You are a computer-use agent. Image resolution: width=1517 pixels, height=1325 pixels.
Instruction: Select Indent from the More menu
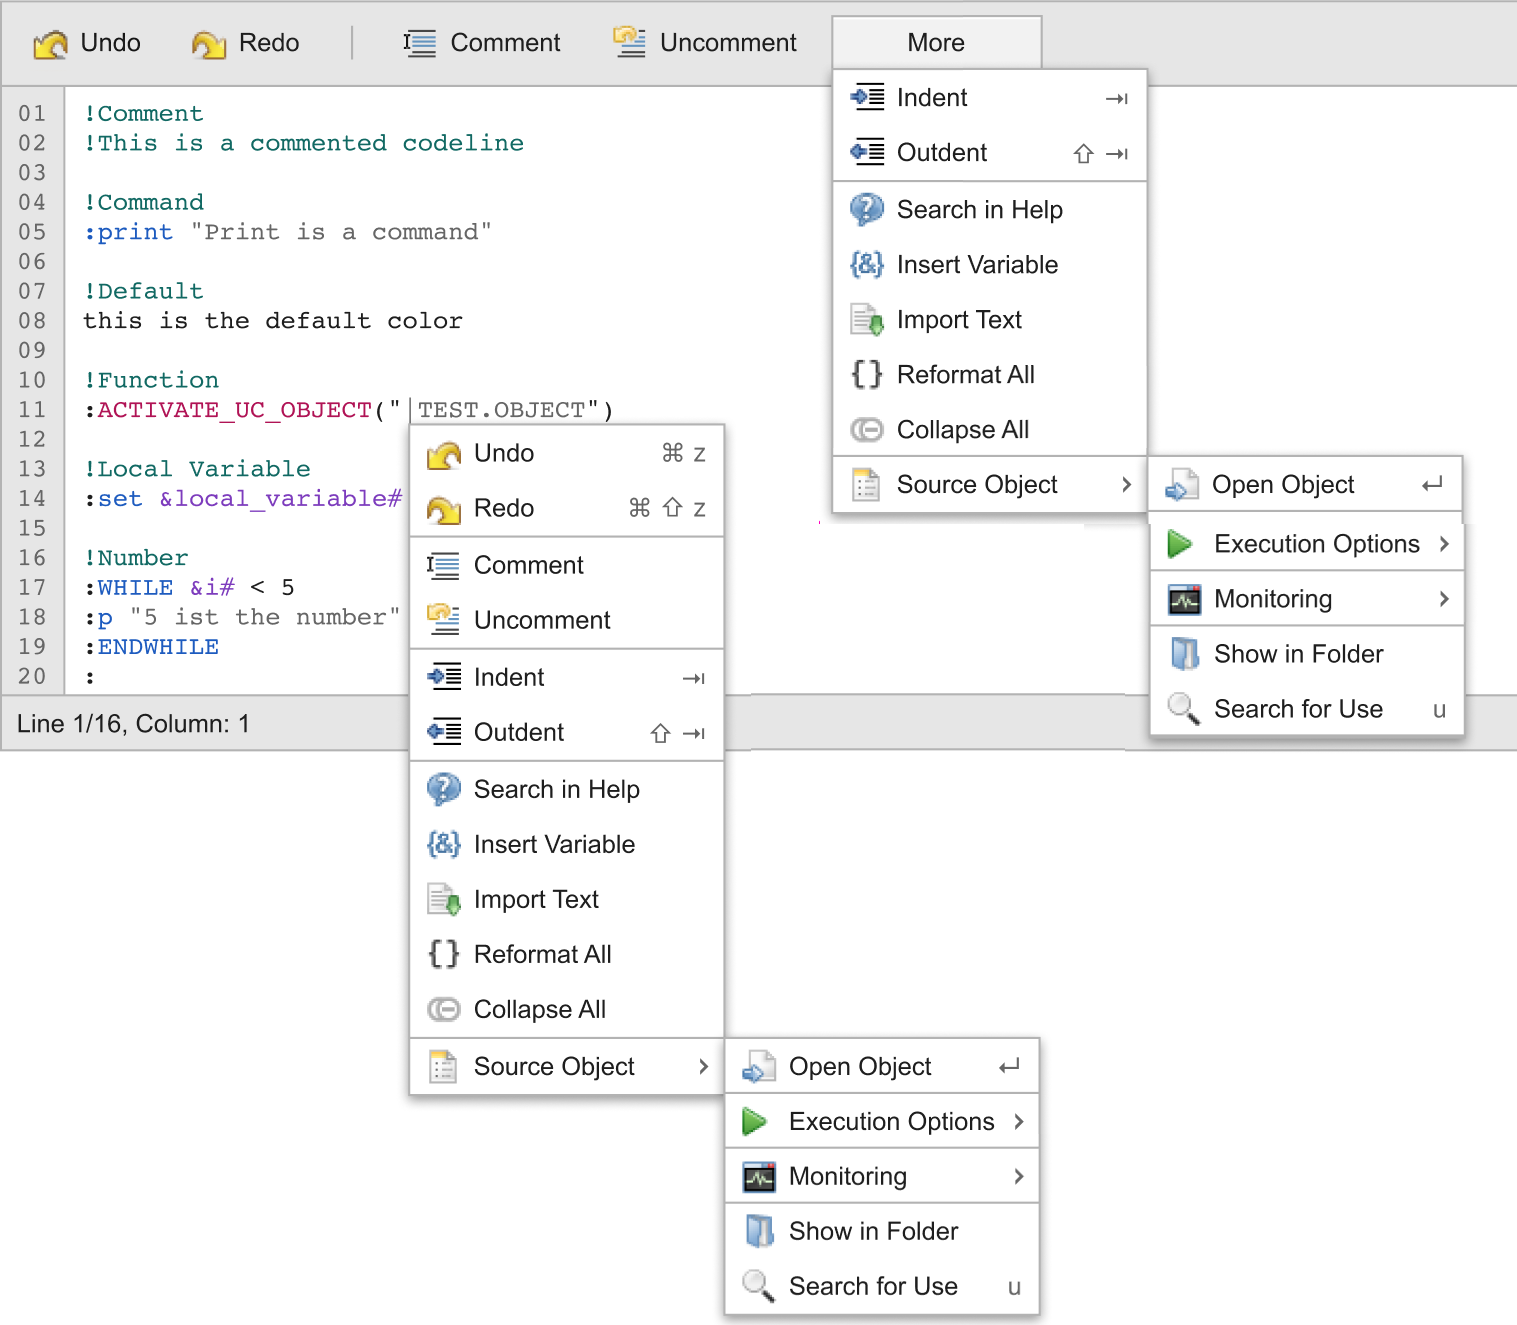932,97
